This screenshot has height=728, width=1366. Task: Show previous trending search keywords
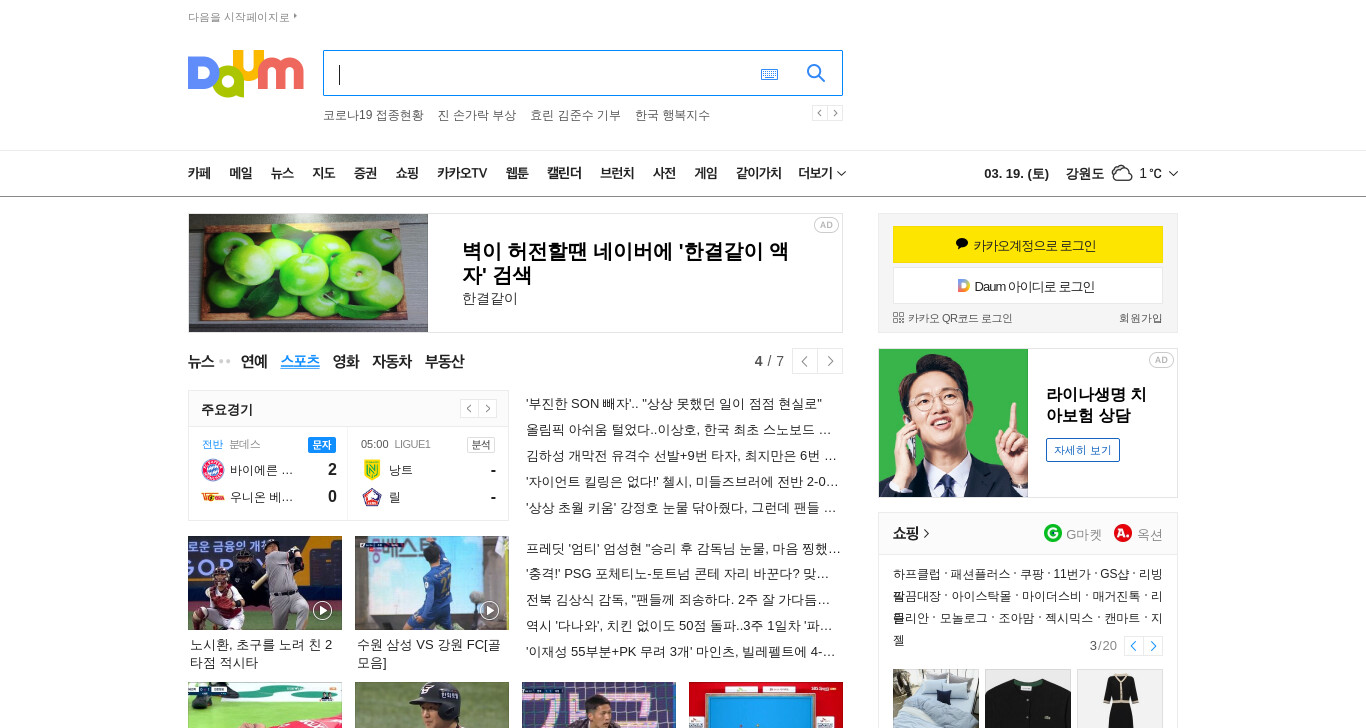(819, 113)
